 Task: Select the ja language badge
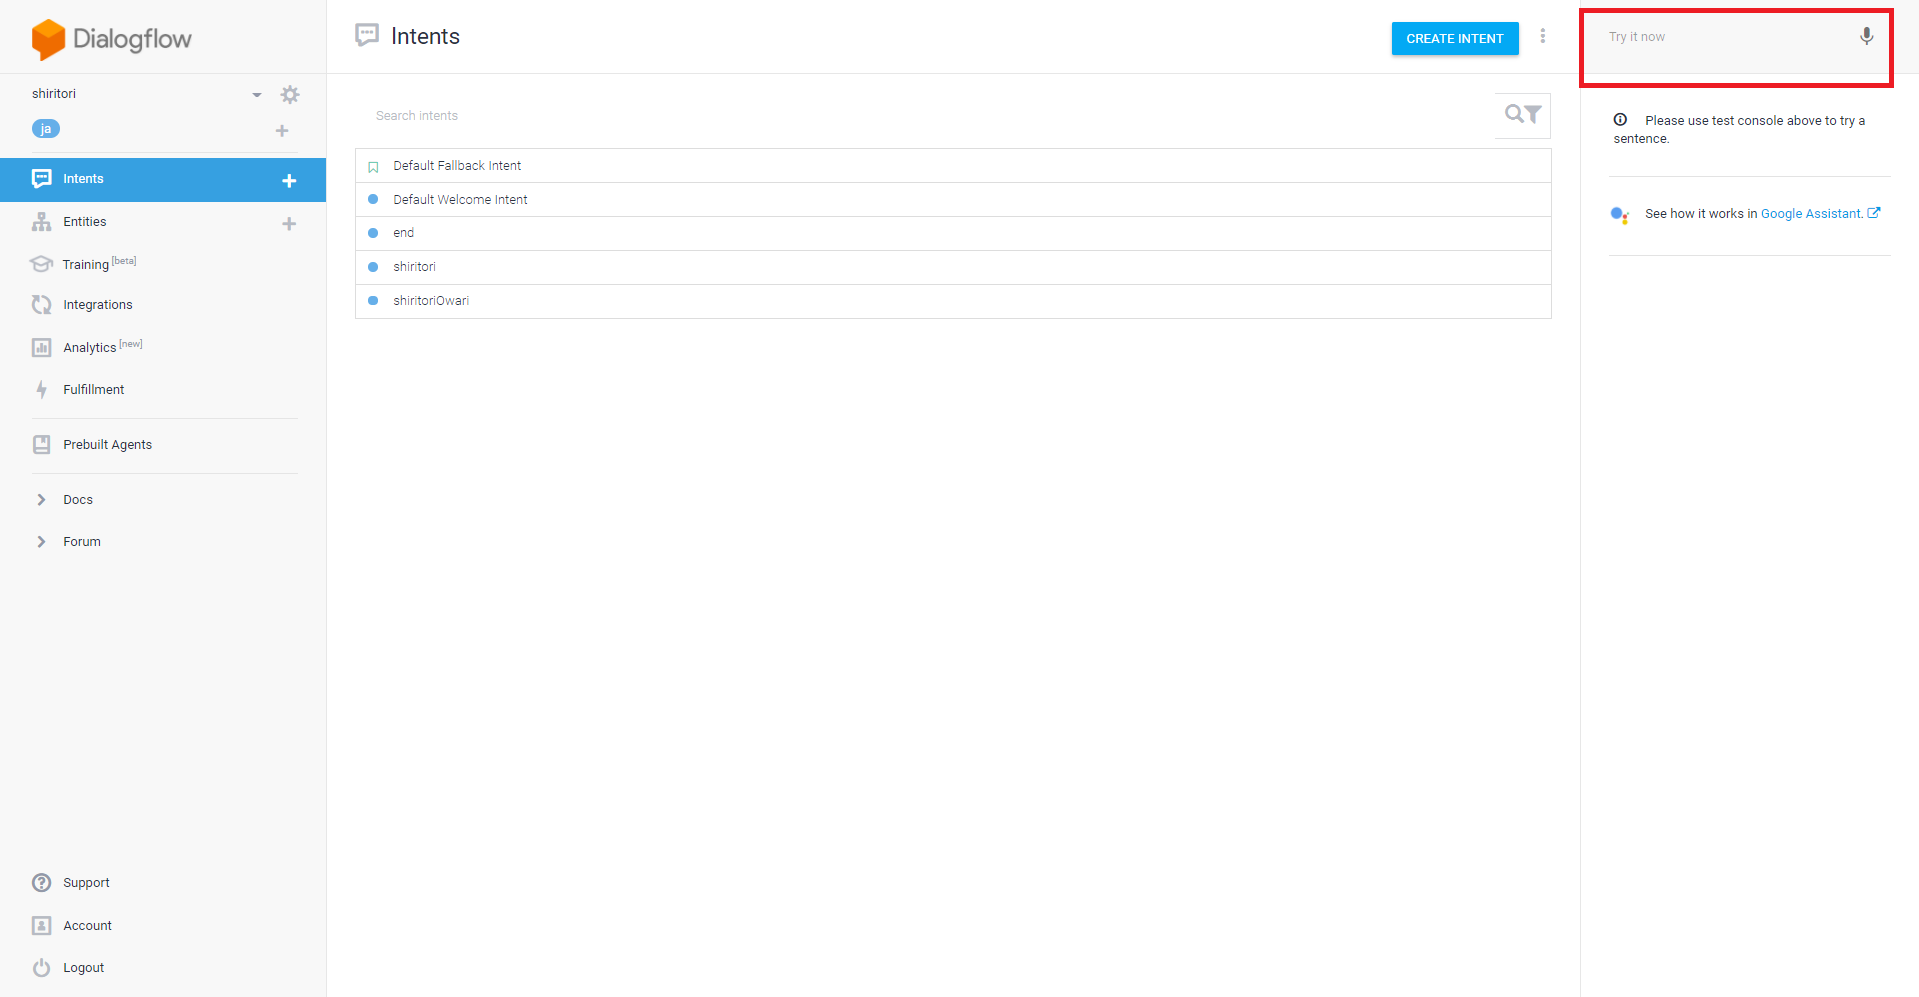(46, 129)
